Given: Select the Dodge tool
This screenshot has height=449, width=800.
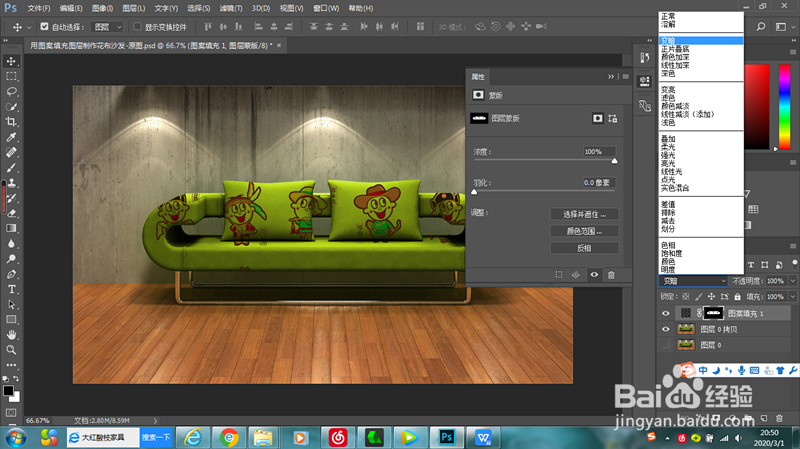Looking at the screenshot, I should click(x=11, y=259).
